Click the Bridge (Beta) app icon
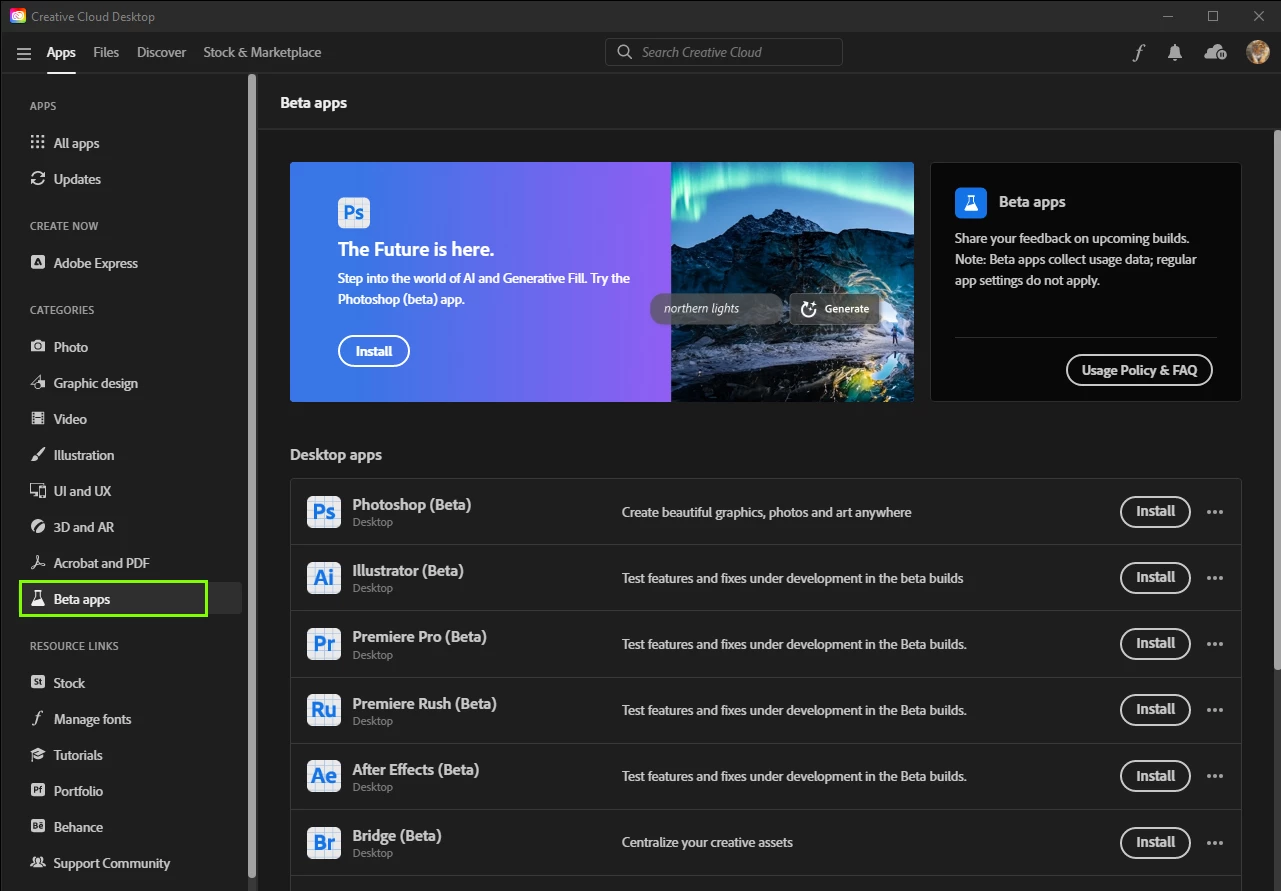Image resolution: width=1281 pixels, height=891 pixels. coord(324,842)
